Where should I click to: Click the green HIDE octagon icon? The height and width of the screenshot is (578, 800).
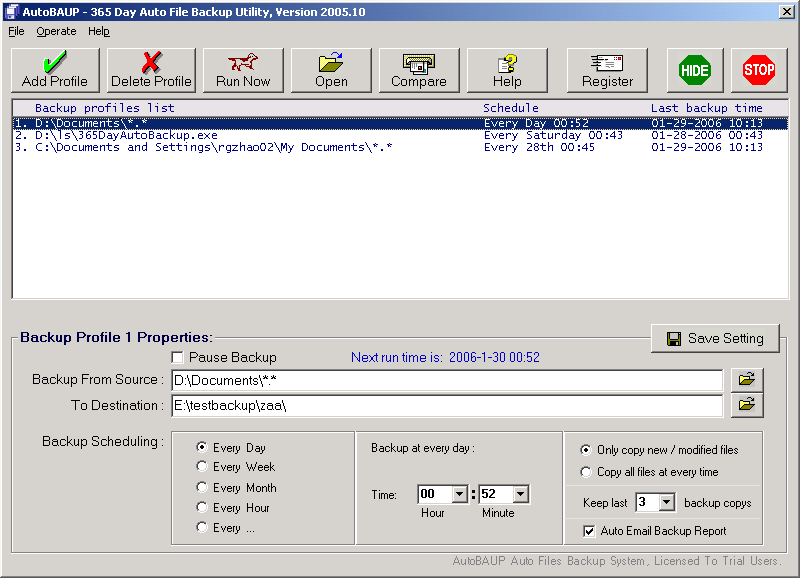[x=695, y=70]
